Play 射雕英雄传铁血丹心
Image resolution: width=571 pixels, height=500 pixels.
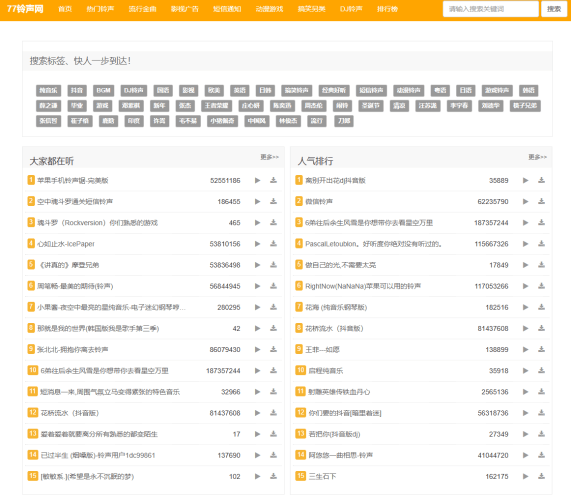525,391
